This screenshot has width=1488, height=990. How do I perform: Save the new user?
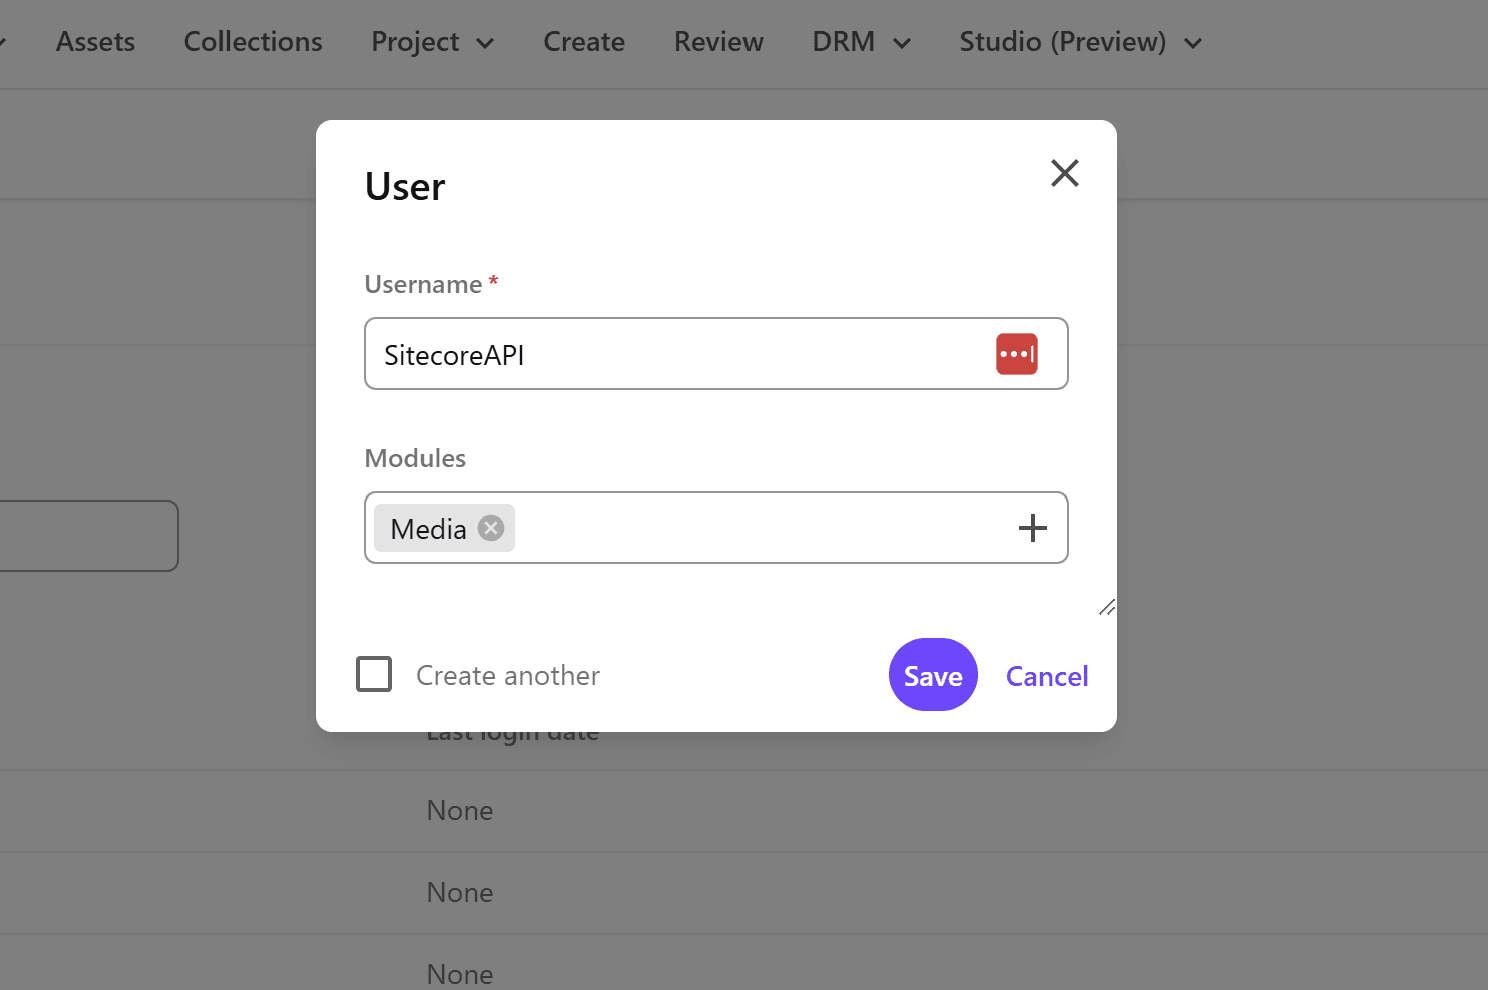pos(932,675)
